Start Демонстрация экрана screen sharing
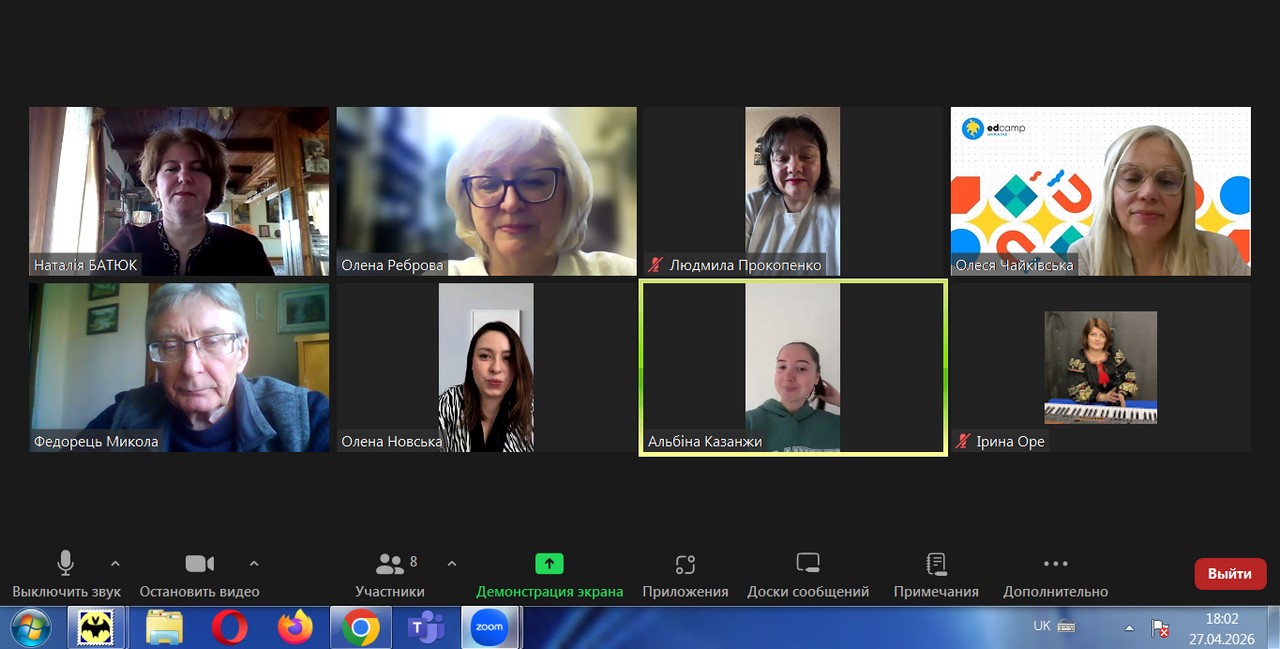The height and width of the screenshot is (649, 1280). pyautogui.click(x=549, y=565)
